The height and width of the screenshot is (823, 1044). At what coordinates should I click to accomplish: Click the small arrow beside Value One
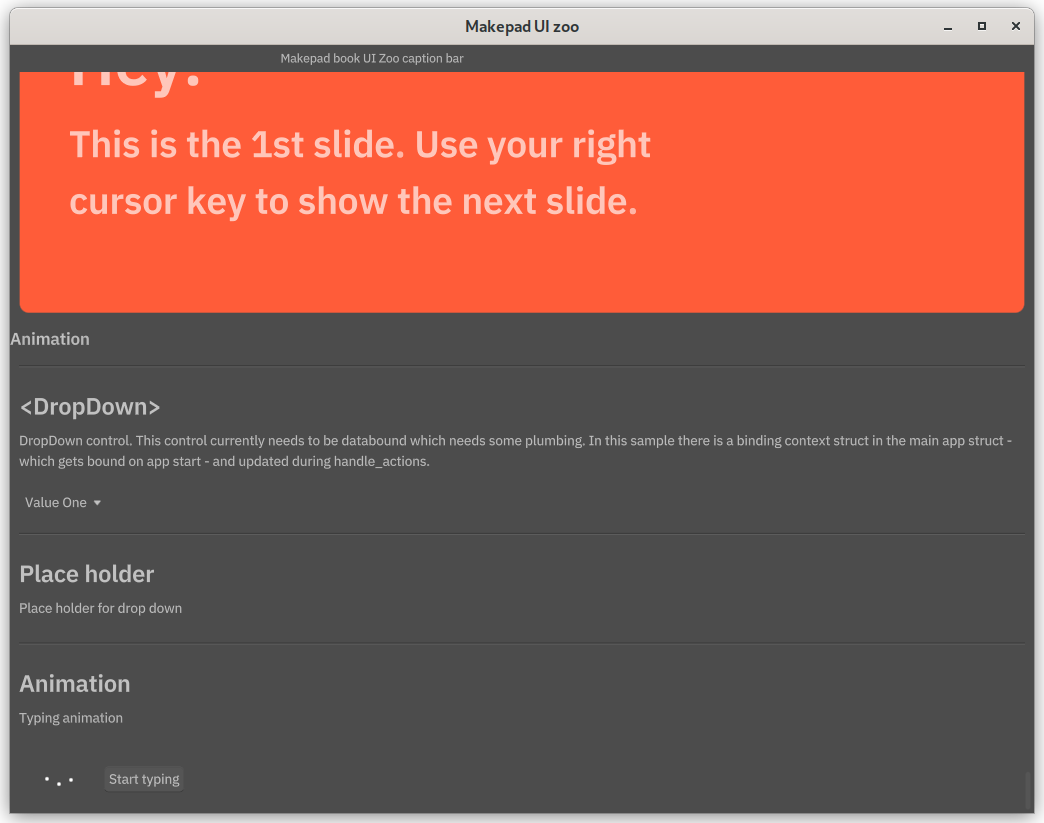pos(97,503)
